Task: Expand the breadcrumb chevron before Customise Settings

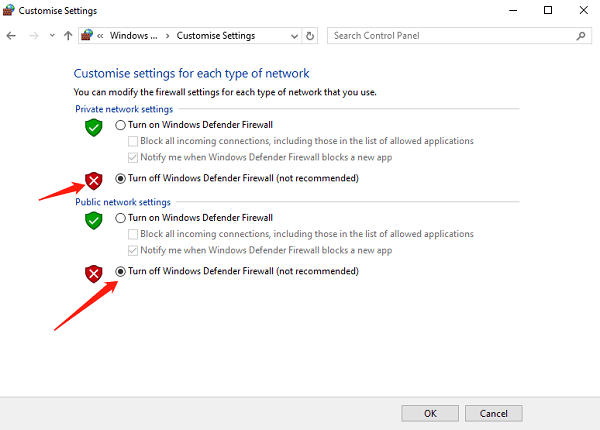Action: [x=168, y=36]
